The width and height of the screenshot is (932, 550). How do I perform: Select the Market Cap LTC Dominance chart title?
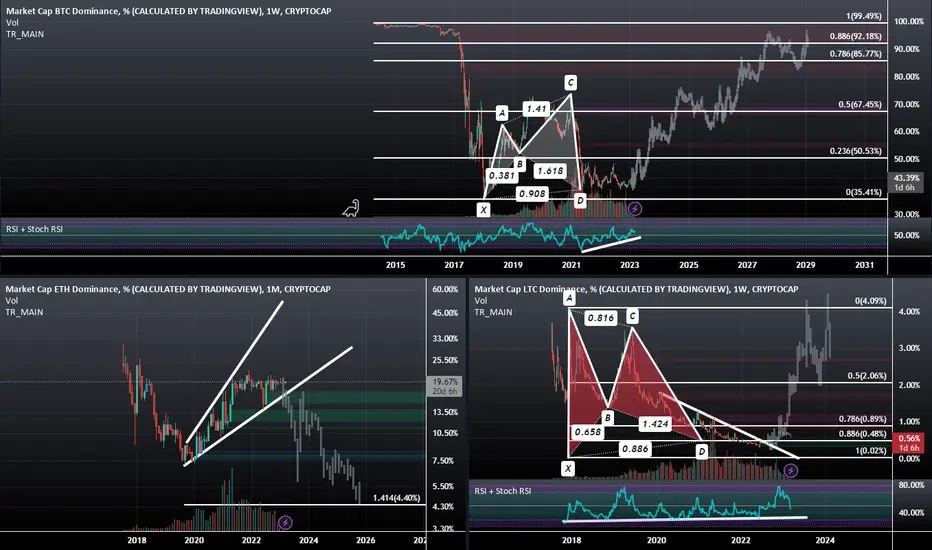(x=636, y=289)
